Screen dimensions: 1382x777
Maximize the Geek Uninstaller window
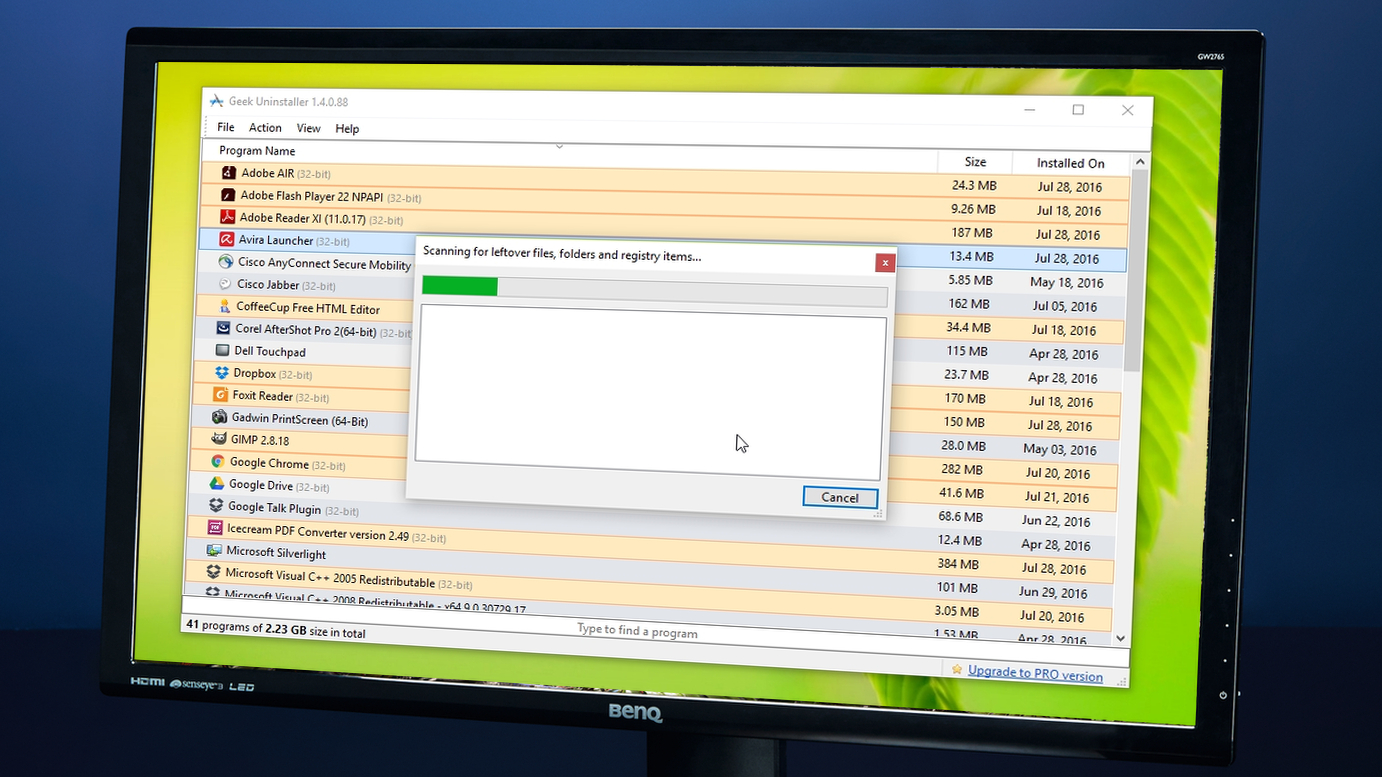pos(1078,110)
